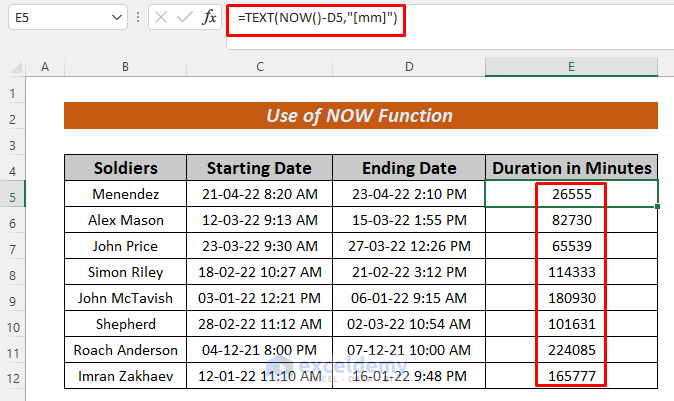Select column C header
The height and width of the screenshot is (401, 674).
260,67
